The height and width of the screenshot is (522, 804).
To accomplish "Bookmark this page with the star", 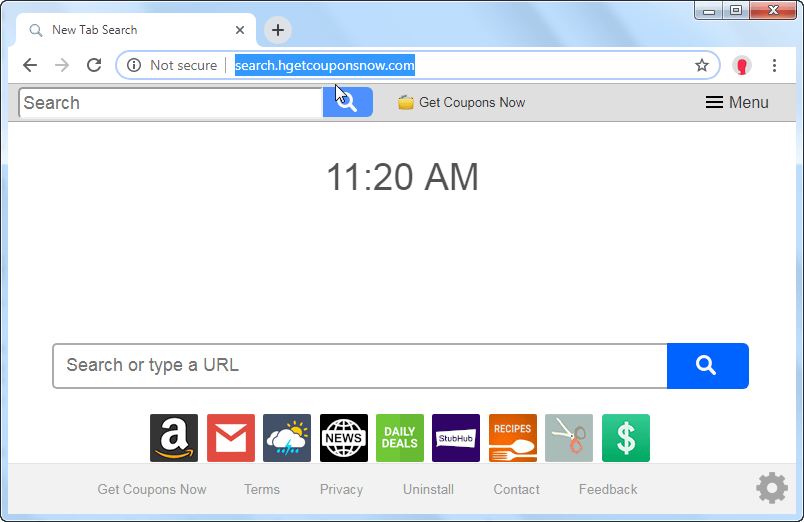I will 702,65.
